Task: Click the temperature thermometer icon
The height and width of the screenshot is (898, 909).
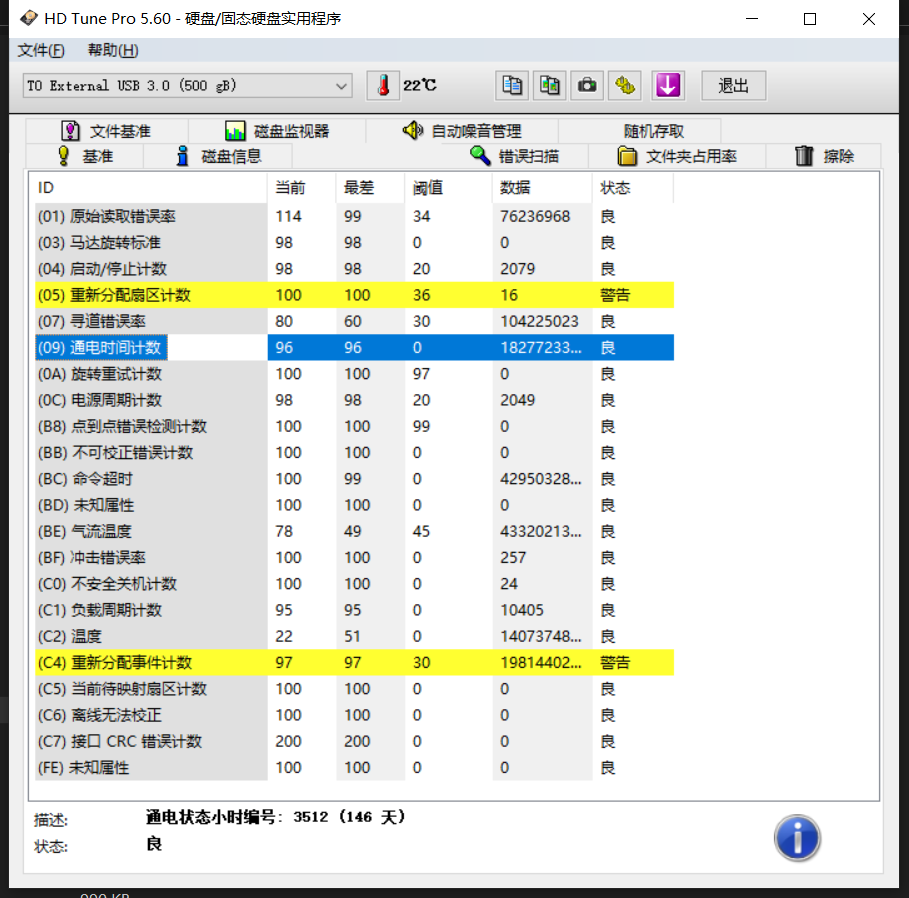Action: coord(383,86)
